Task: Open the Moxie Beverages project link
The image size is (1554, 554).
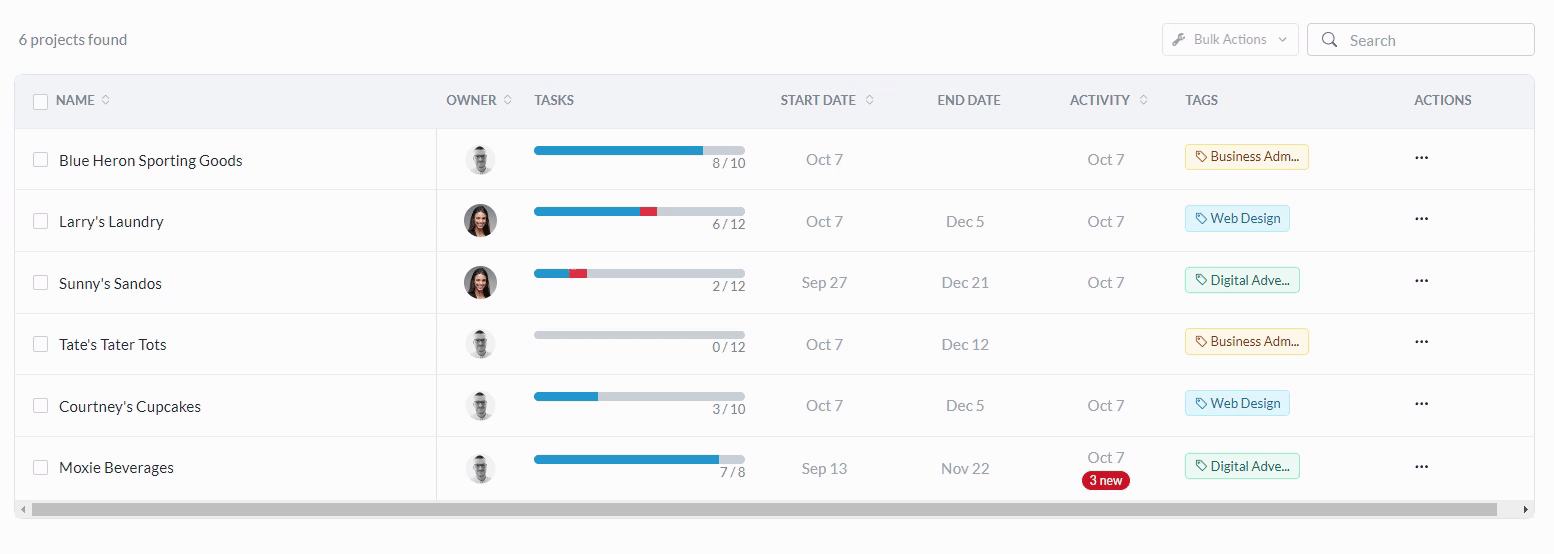Action: coord(116,468)
